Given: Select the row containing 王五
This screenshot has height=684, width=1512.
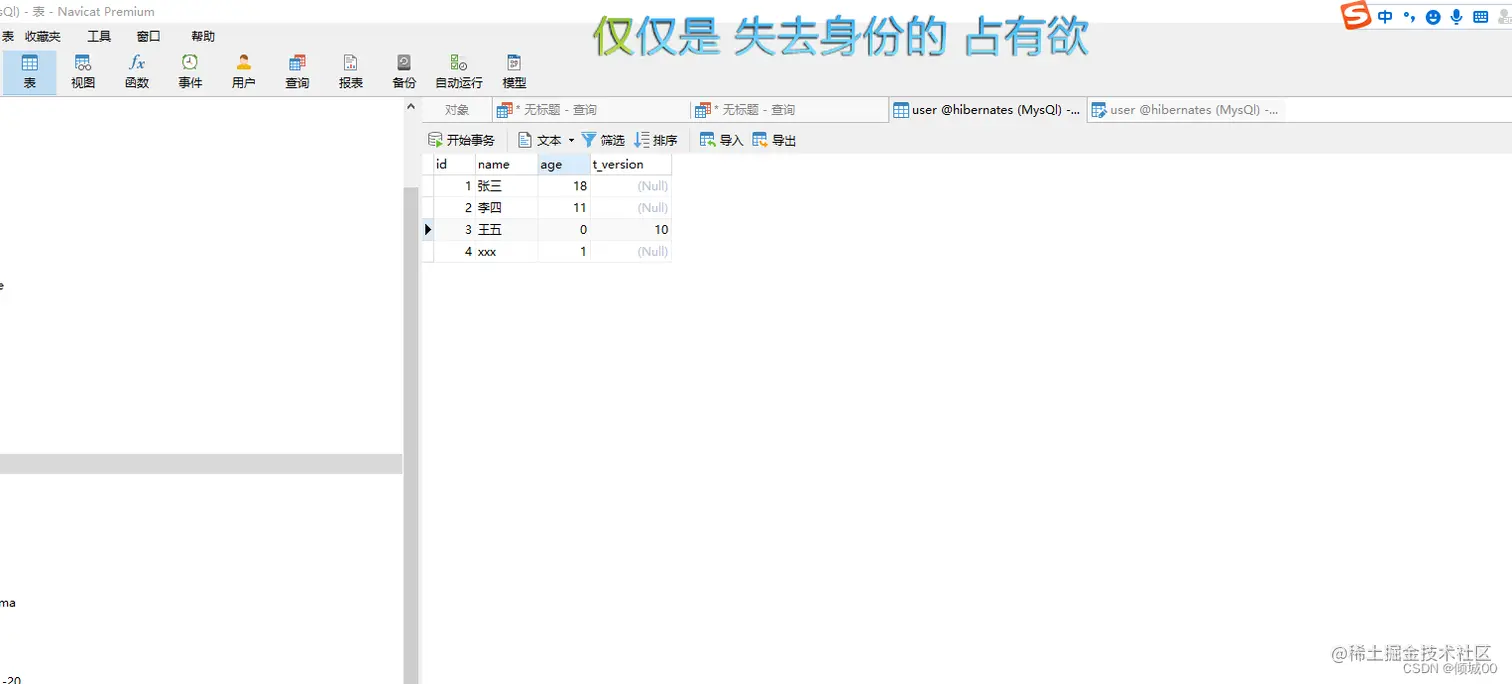Looking at the screenshot, I should pyautogui.click(x=490, y=229).
